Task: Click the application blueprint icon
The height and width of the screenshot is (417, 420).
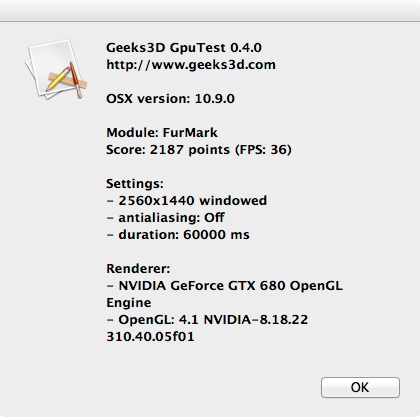Action: coord(56,69)
